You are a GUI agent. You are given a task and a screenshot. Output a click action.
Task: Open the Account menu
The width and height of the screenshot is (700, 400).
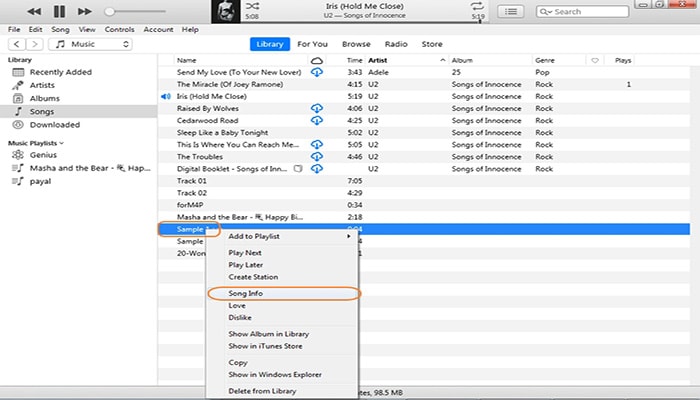158,29
